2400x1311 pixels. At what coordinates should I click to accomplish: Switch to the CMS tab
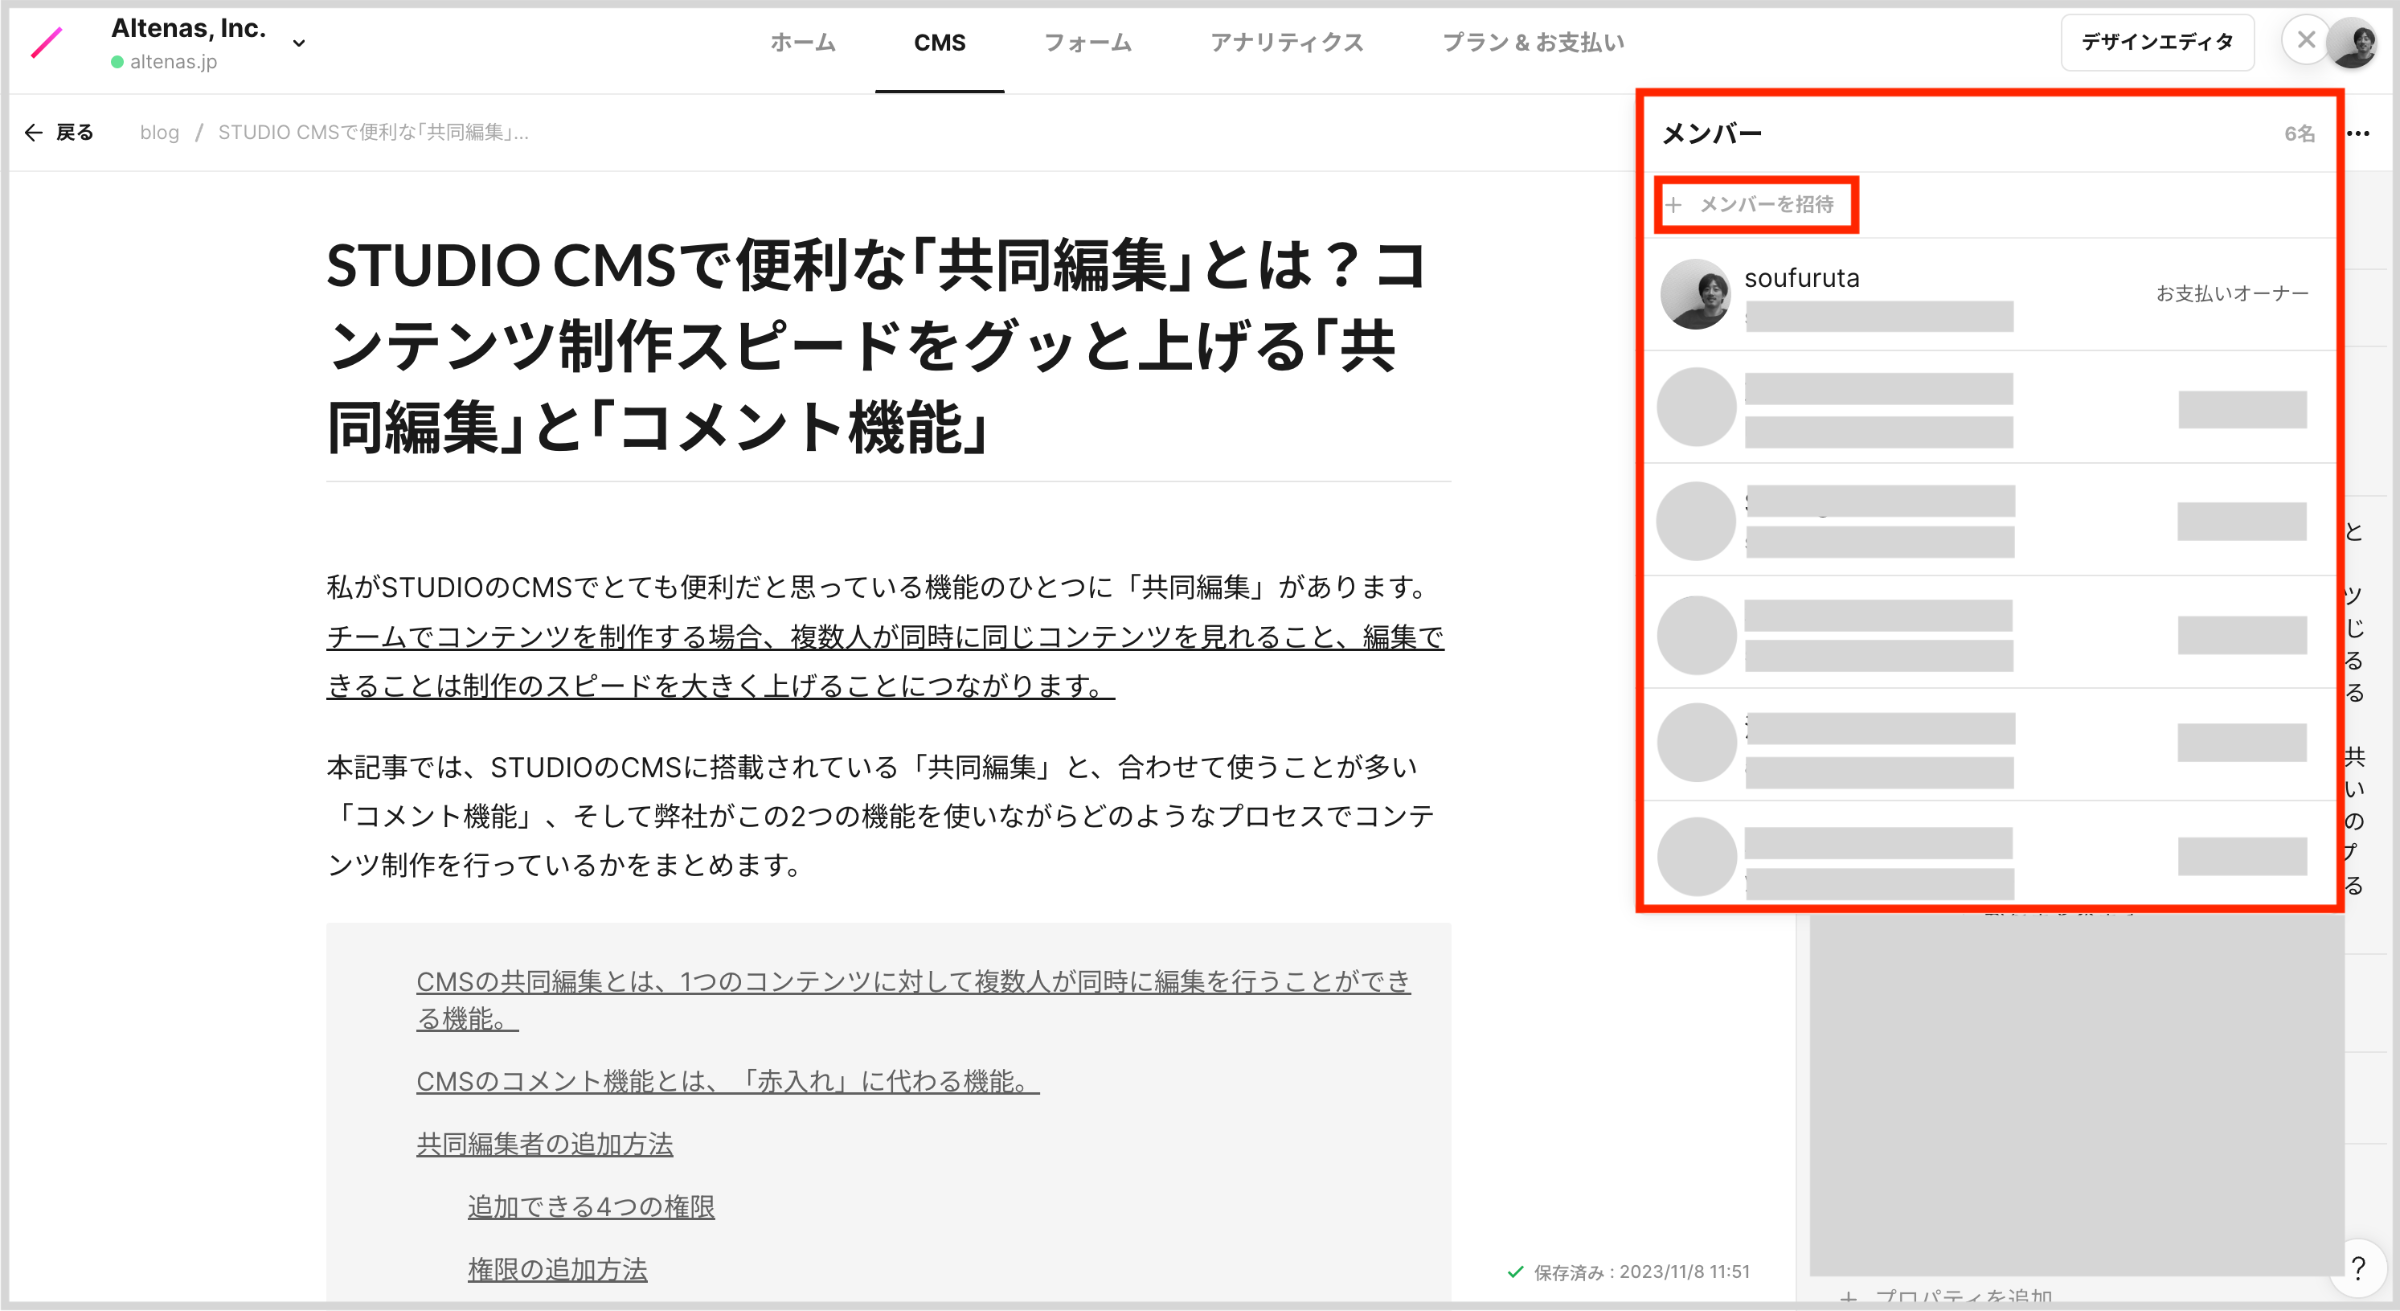[x=939, y=43]
